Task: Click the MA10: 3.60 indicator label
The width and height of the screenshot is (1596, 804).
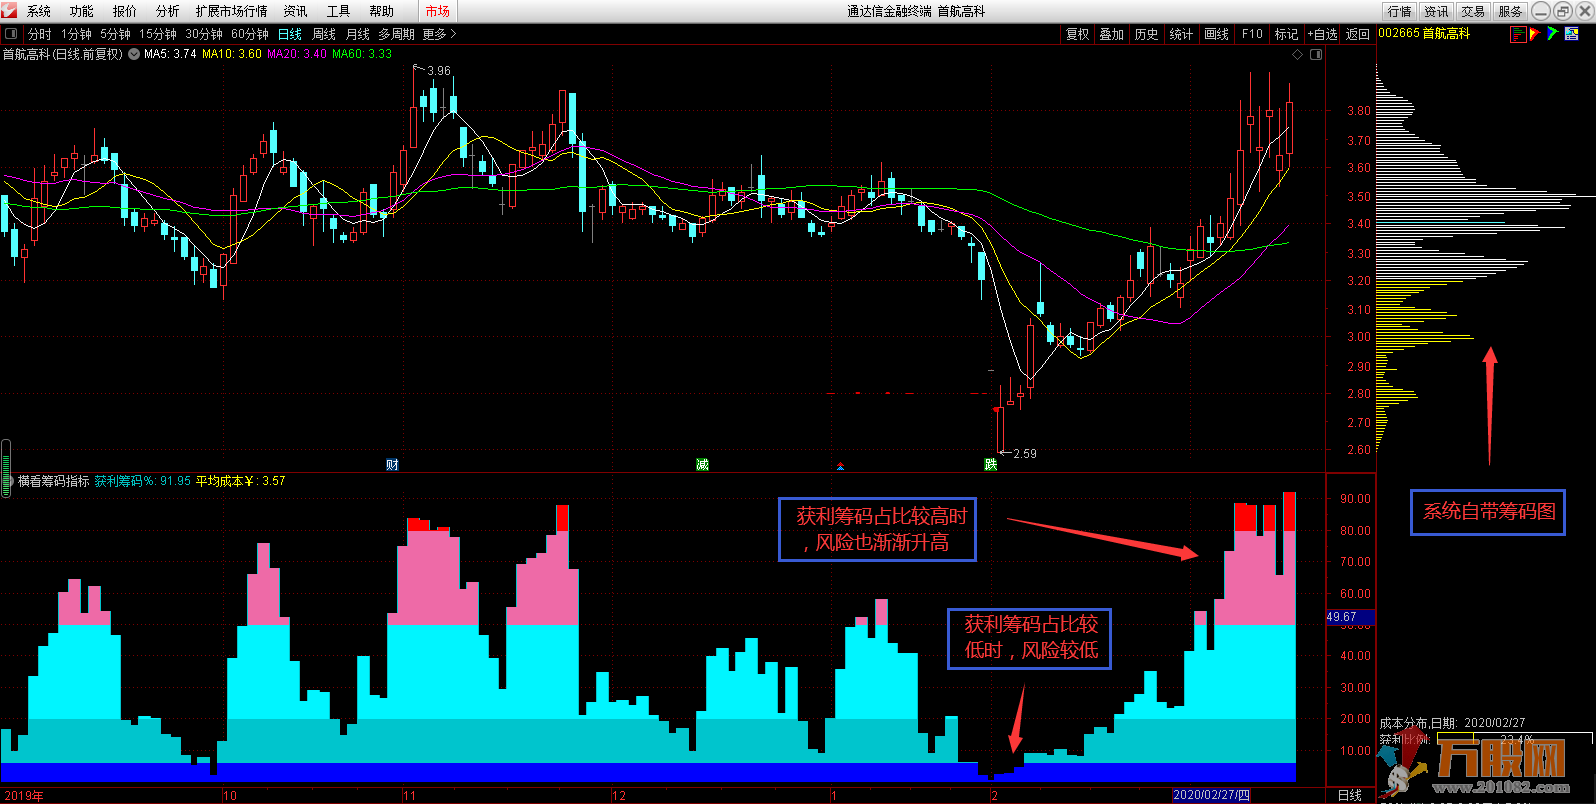Action: pos(232,54)
